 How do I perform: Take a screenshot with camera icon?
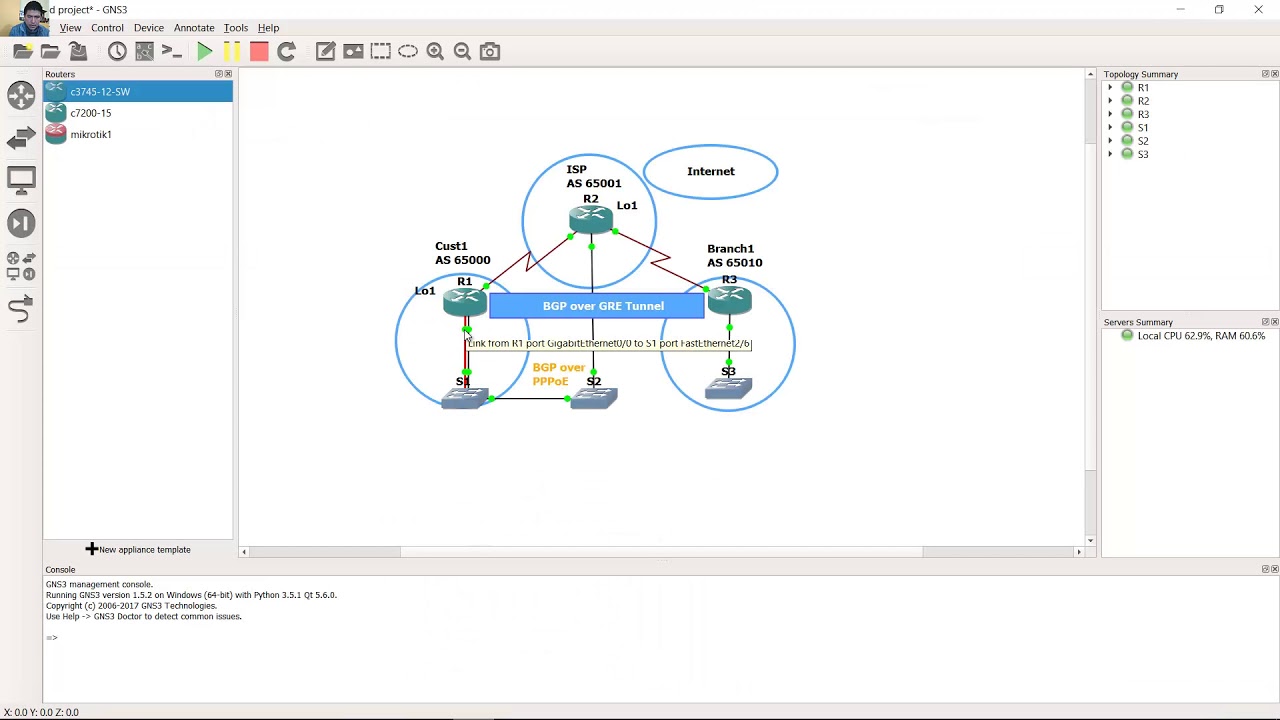(490, 51)
